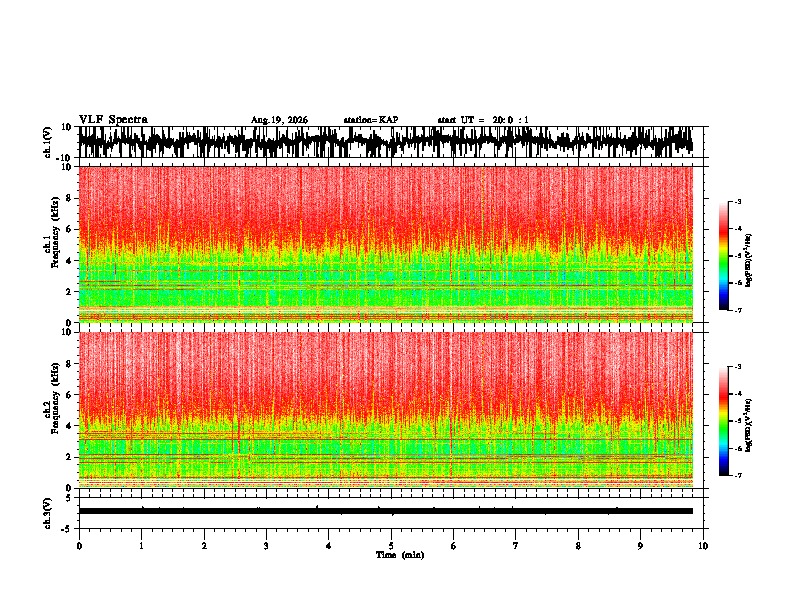Click the 9 minute tick label on time axis

point(640,546)
